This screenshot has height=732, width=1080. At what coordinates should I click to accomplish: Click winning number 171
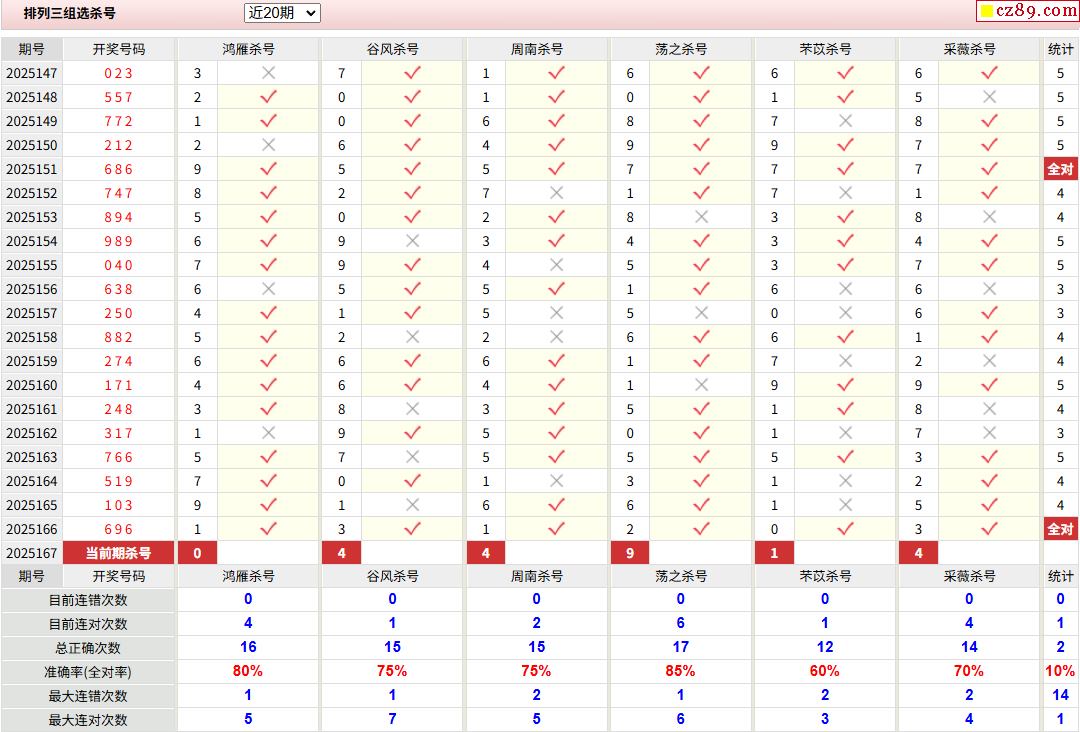pos(118,385)
